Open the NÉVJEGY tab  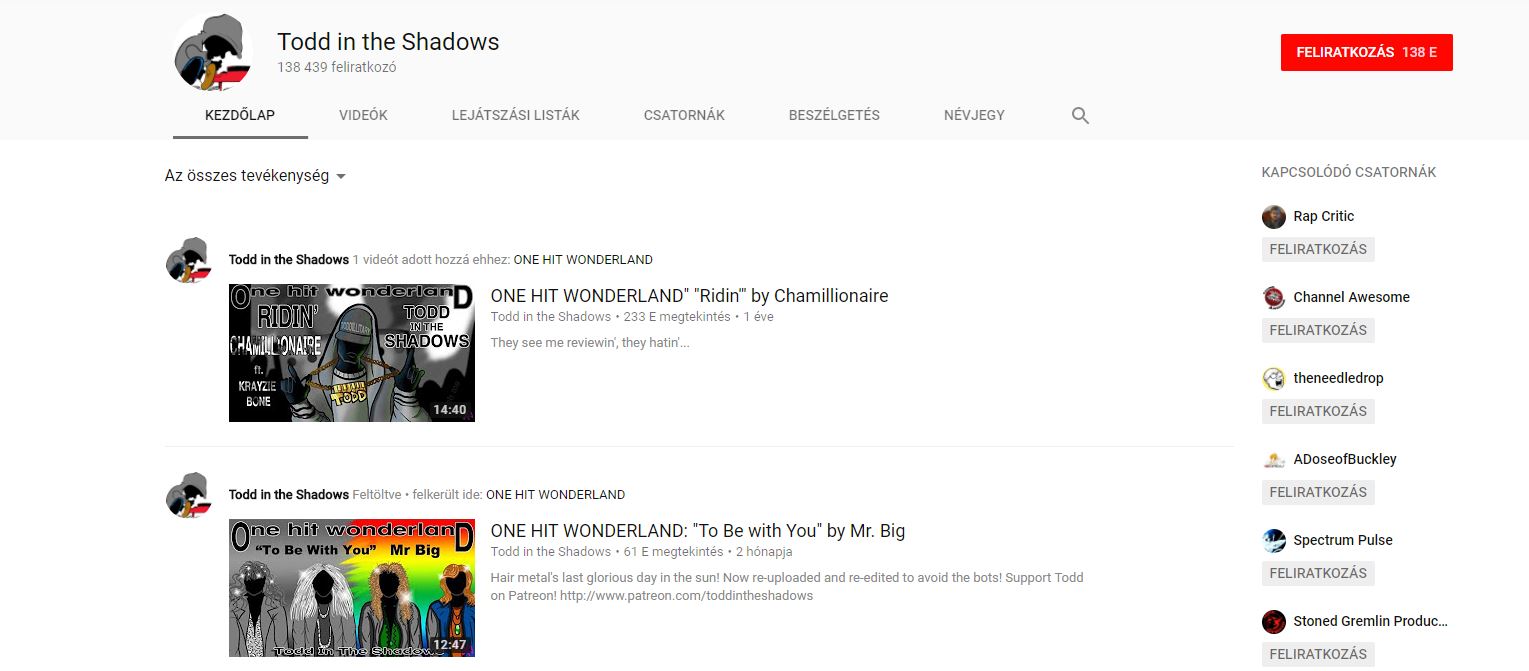pos(974,115)
